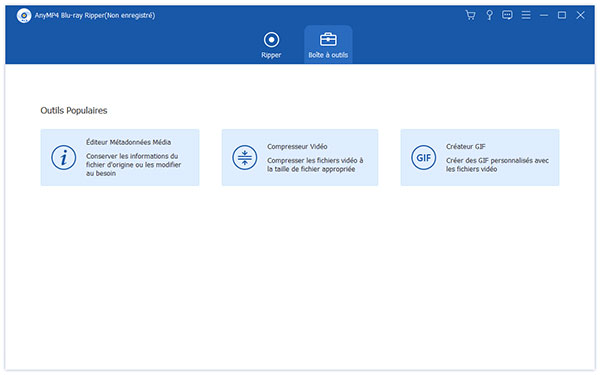Open the shopping cart purchase icon
The image size is (600, 375).
[x=470, y=15]
